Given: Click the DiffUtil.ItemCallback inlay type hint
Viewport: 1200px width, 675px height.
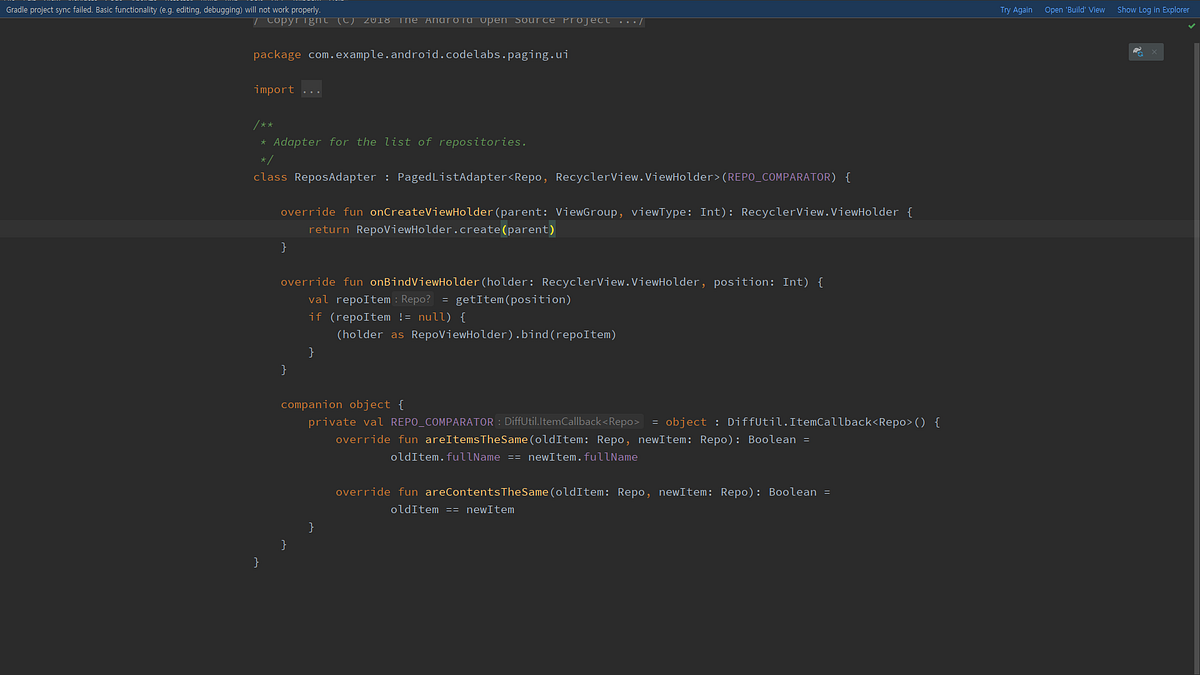Looking at the screenshot, I should (x=570, y=421).
